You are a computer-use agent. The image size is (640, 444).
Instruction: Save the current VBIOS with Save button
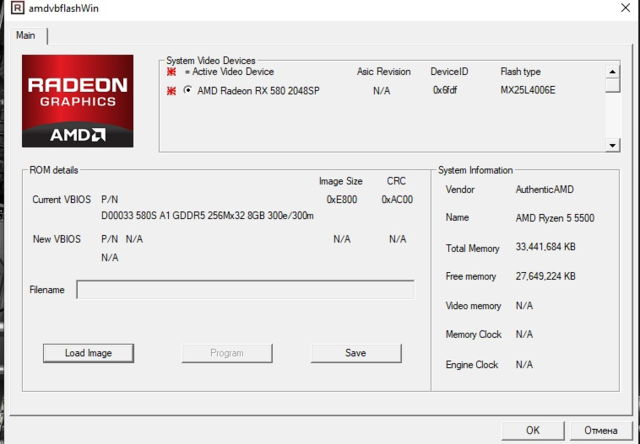(355, 353)
